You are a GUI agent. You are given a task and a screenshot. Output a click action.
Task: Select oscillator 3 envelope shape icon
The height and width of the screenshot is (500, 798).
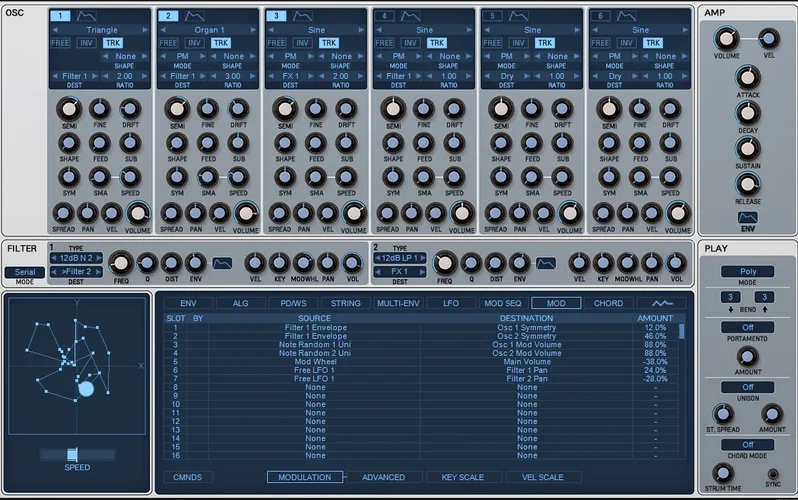point(303,16)
